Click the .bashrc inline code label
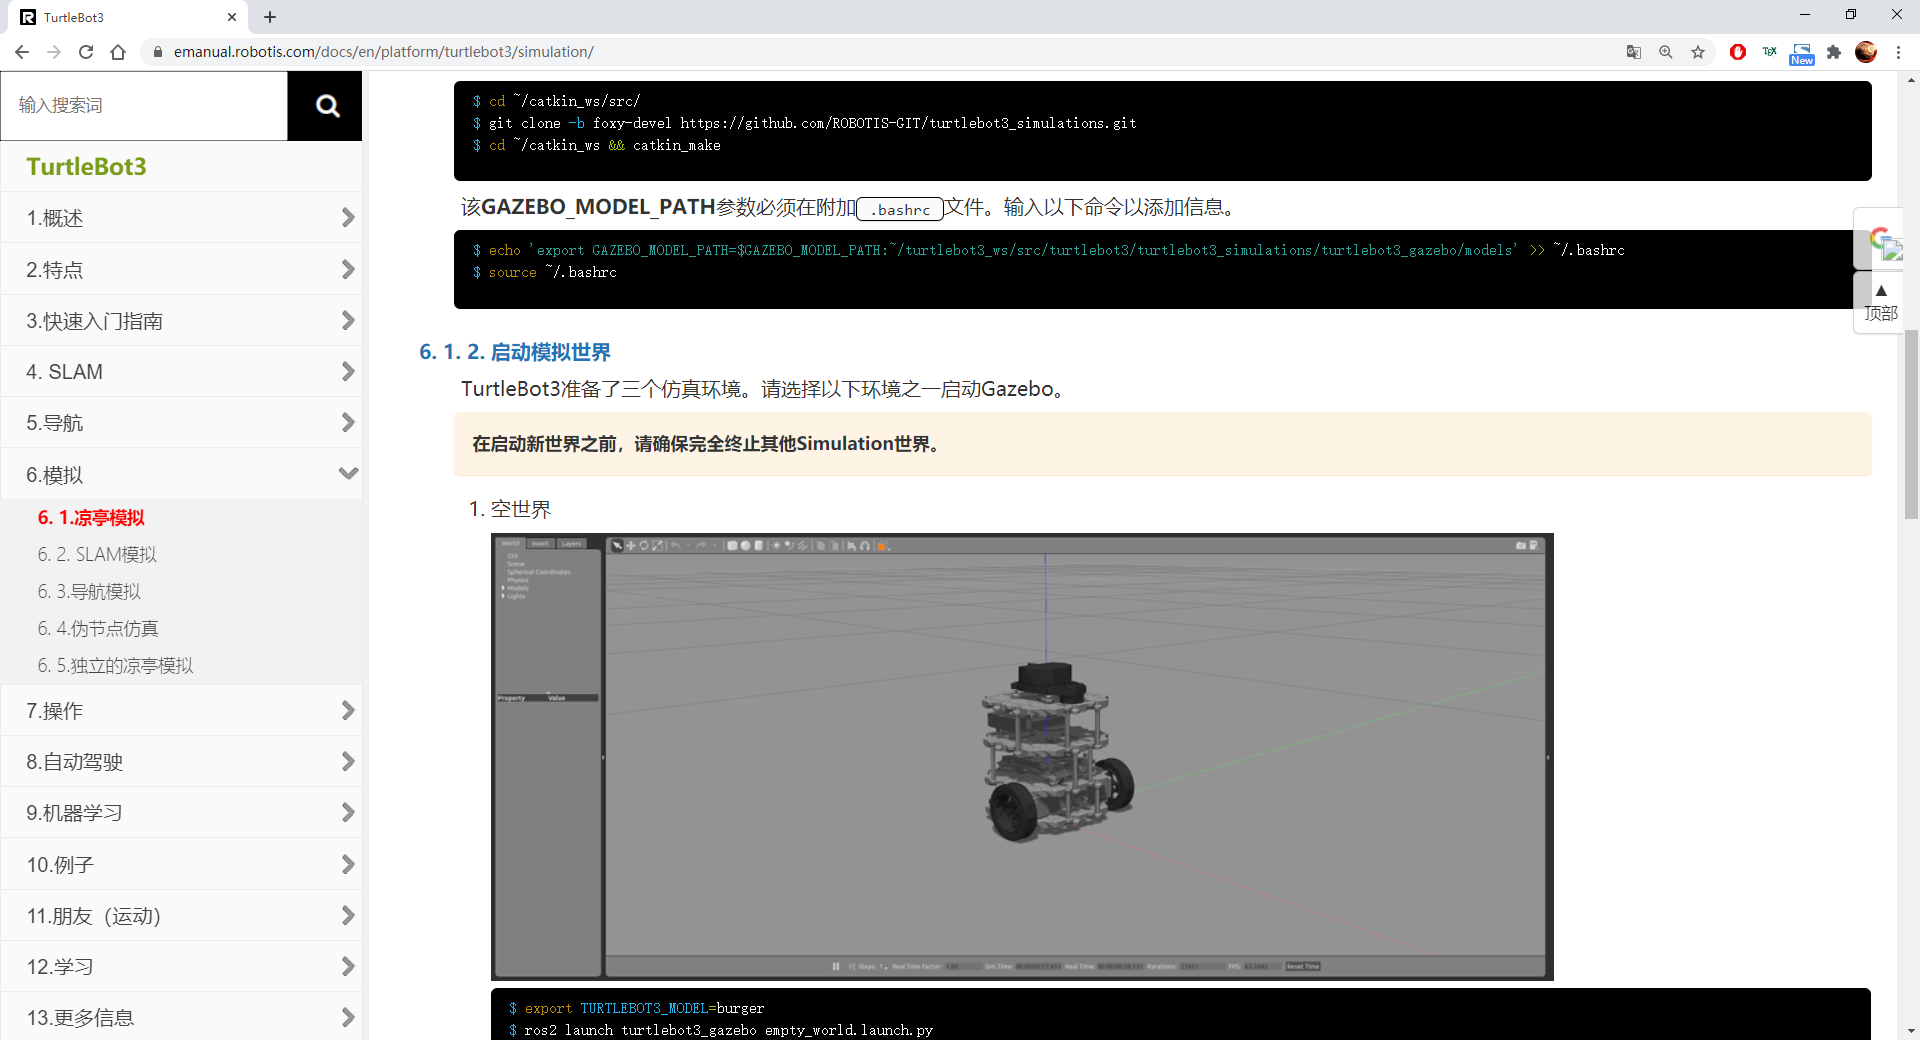Screen dimensions: 1920x1040 pyautogui.click(x=900, y=209)
